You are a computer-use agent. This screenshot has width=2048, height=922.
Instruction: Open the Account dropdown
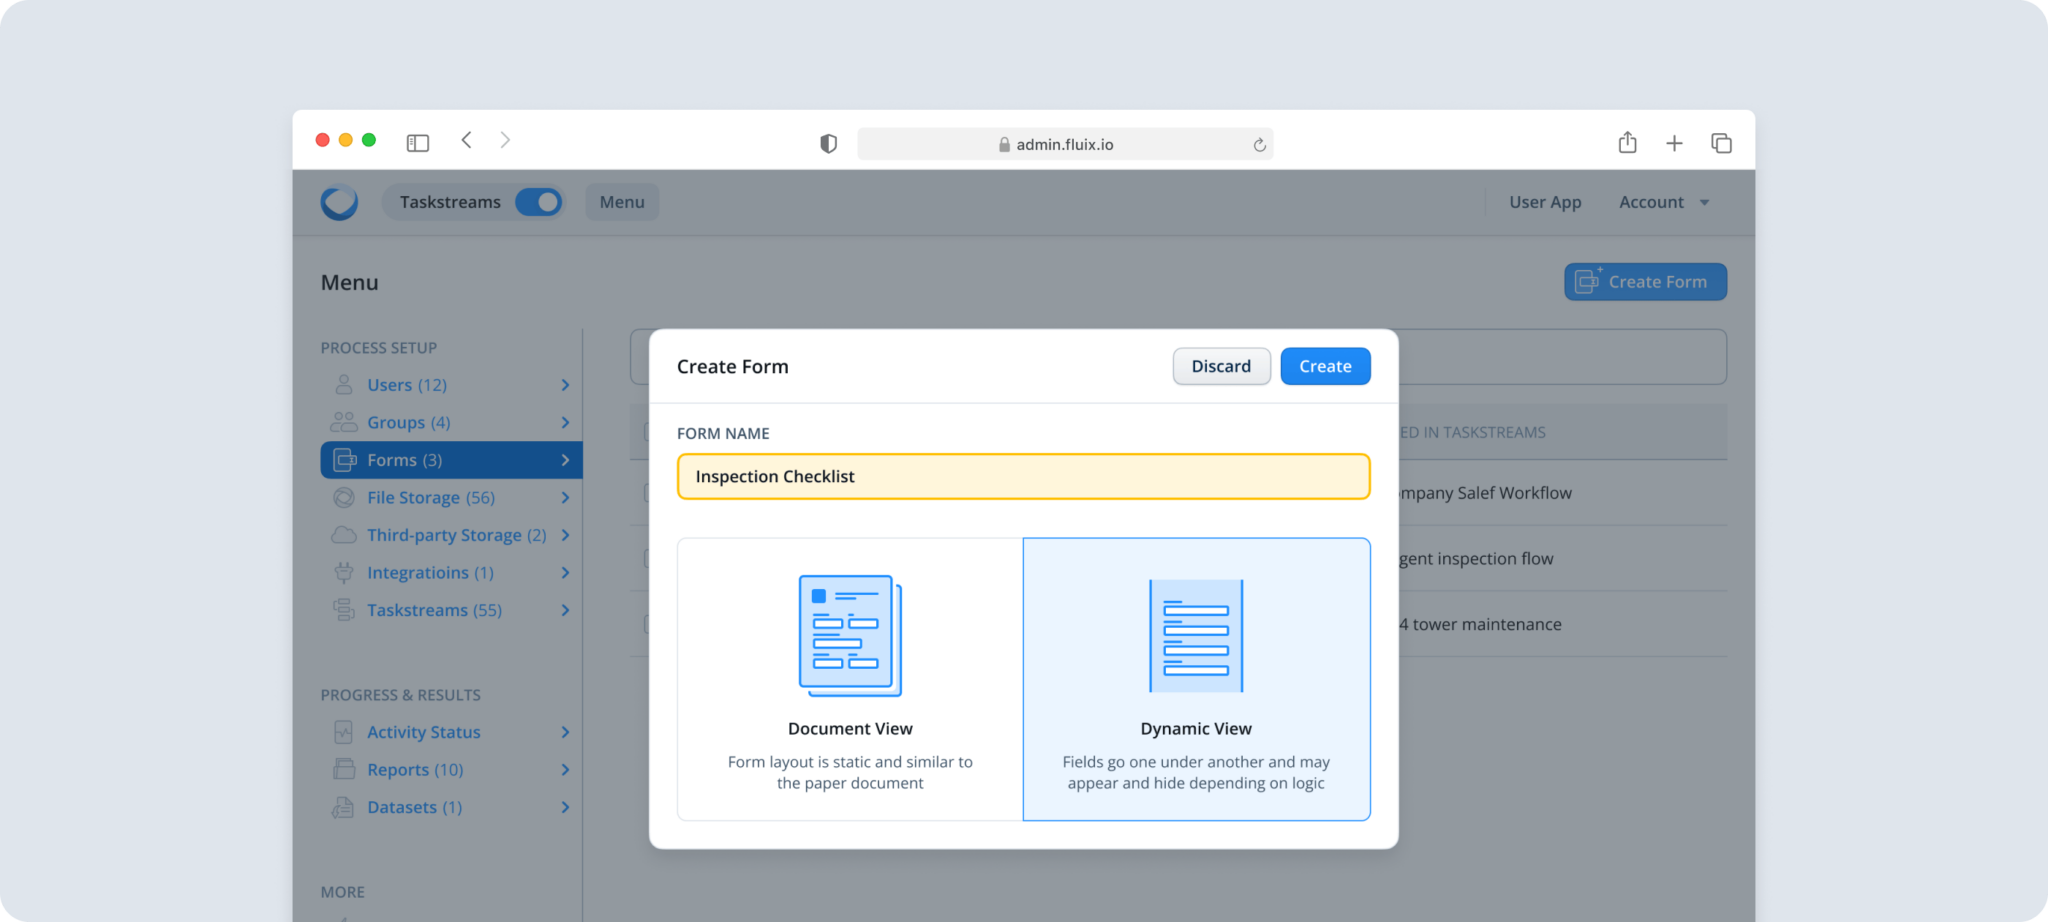coord(1664,201)
